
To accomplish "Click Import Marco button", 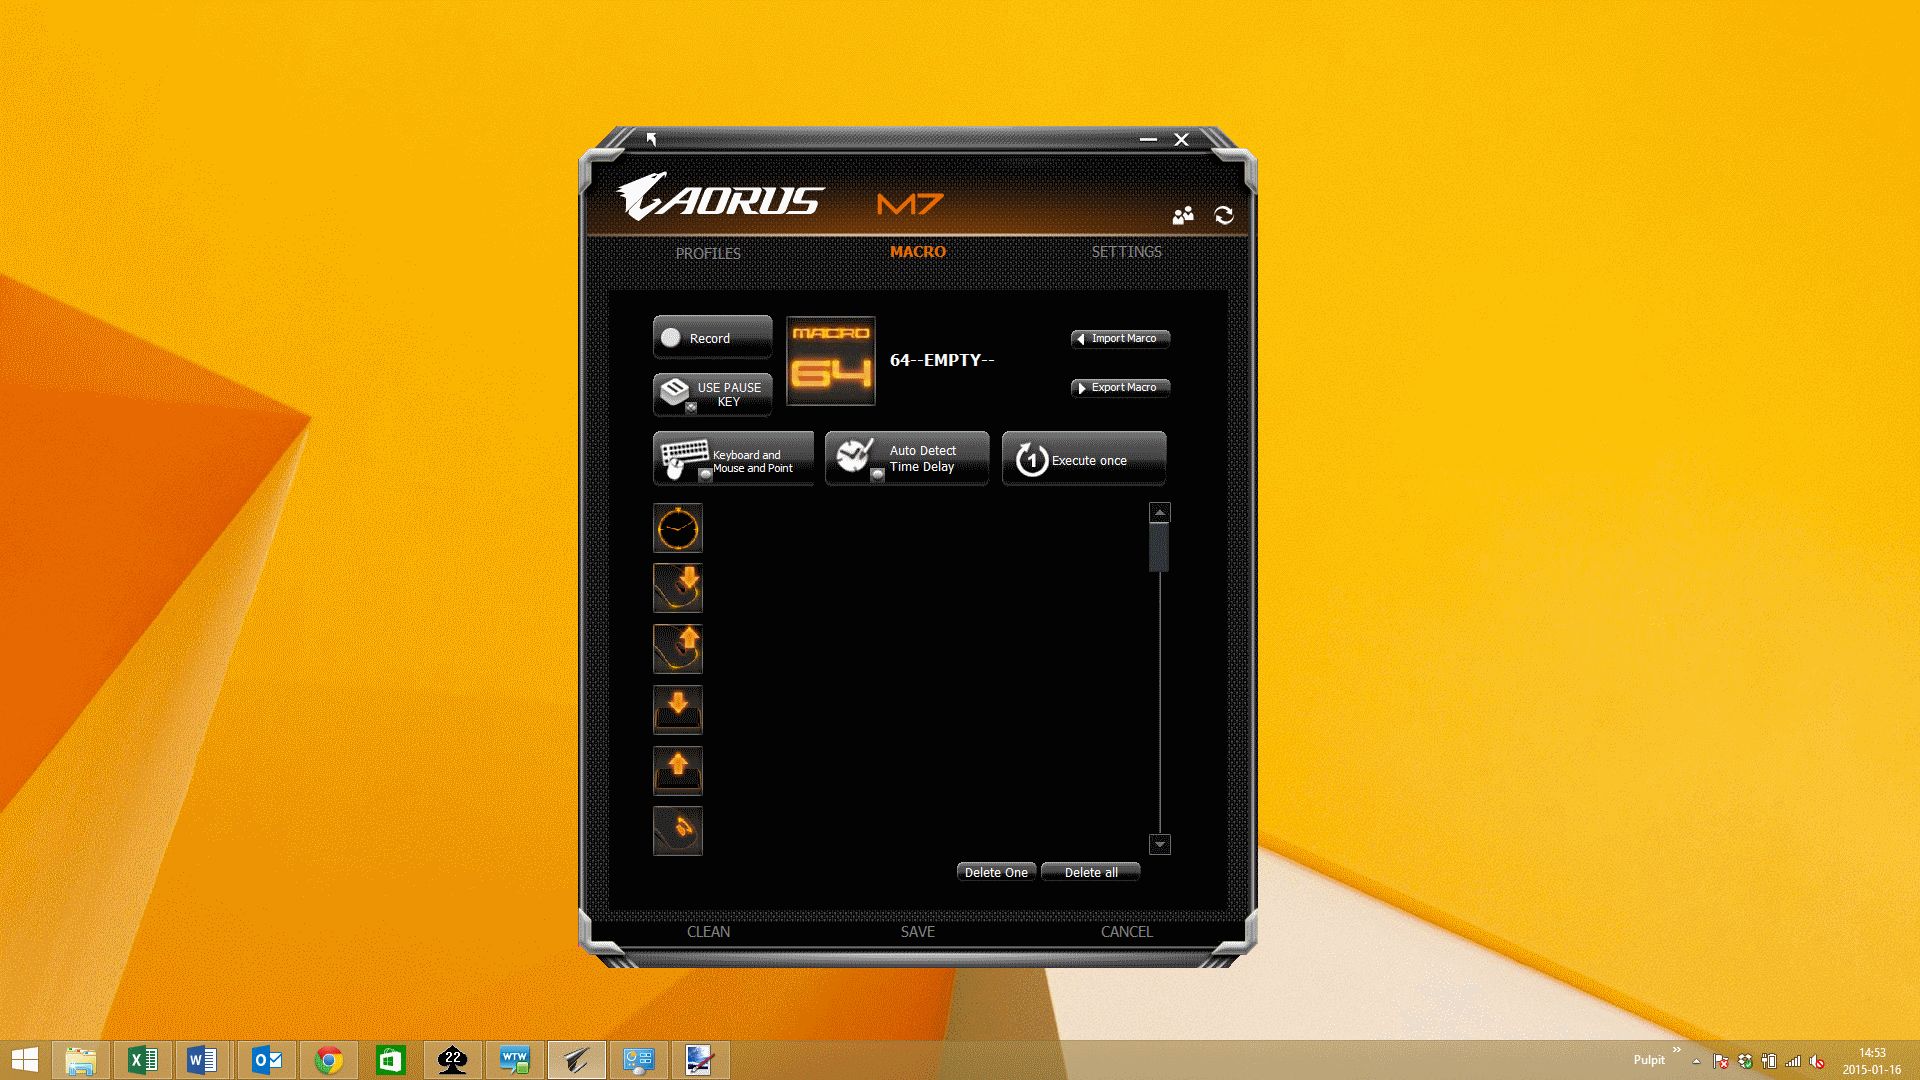I will point(1120,338).
